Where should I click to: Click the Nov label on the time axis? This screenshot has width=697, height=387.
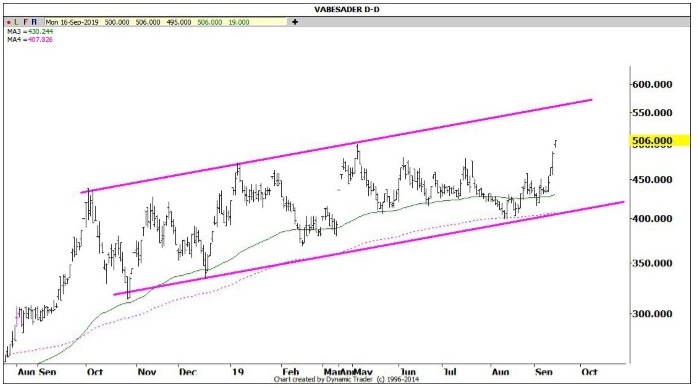[x=146, y=371]
